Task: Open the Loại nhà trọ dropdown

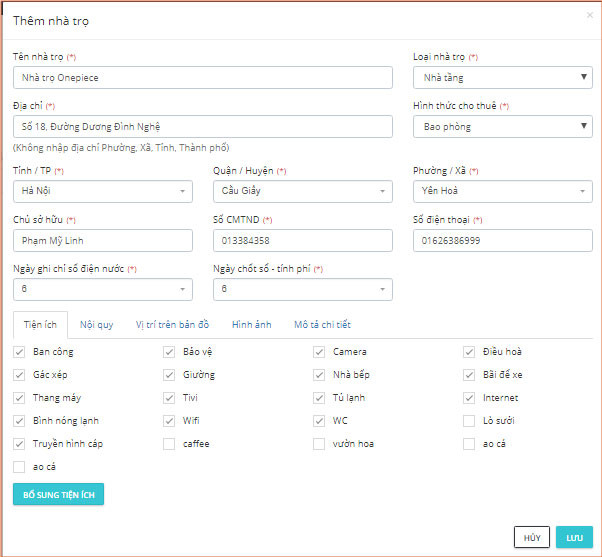Action: (x=502, y=77)
